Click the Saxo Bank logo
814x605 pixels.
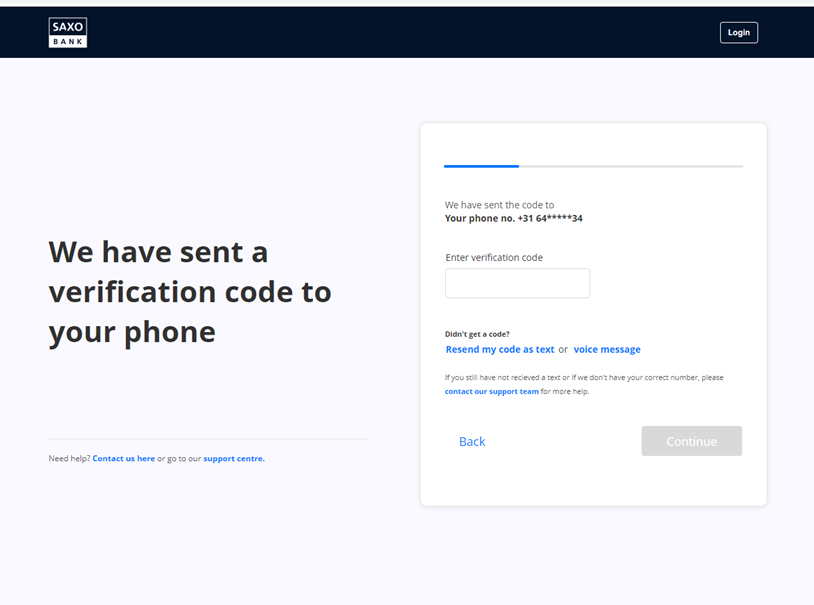pos(68,32)
